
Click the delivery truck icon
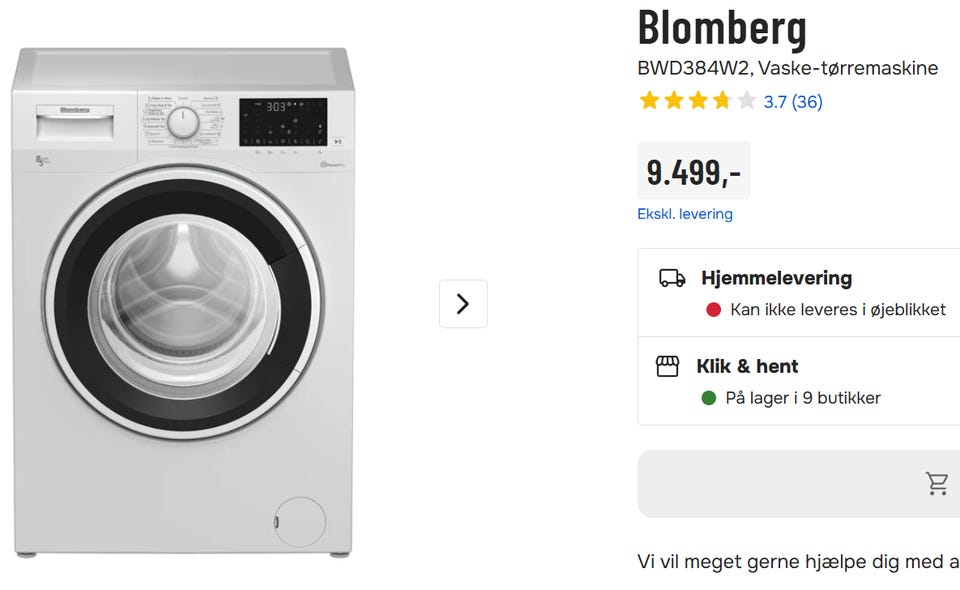pyautogui.click(x=672, y=278)
